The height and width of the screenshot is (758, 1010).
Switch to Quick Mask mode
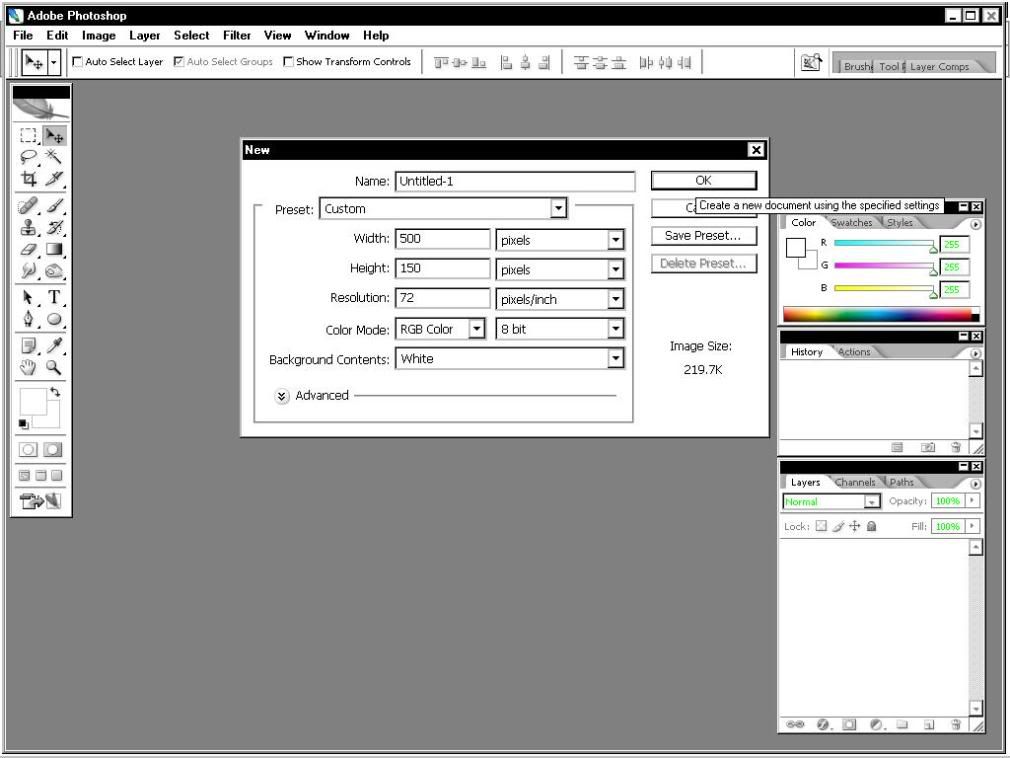click(x=53, y=450)
